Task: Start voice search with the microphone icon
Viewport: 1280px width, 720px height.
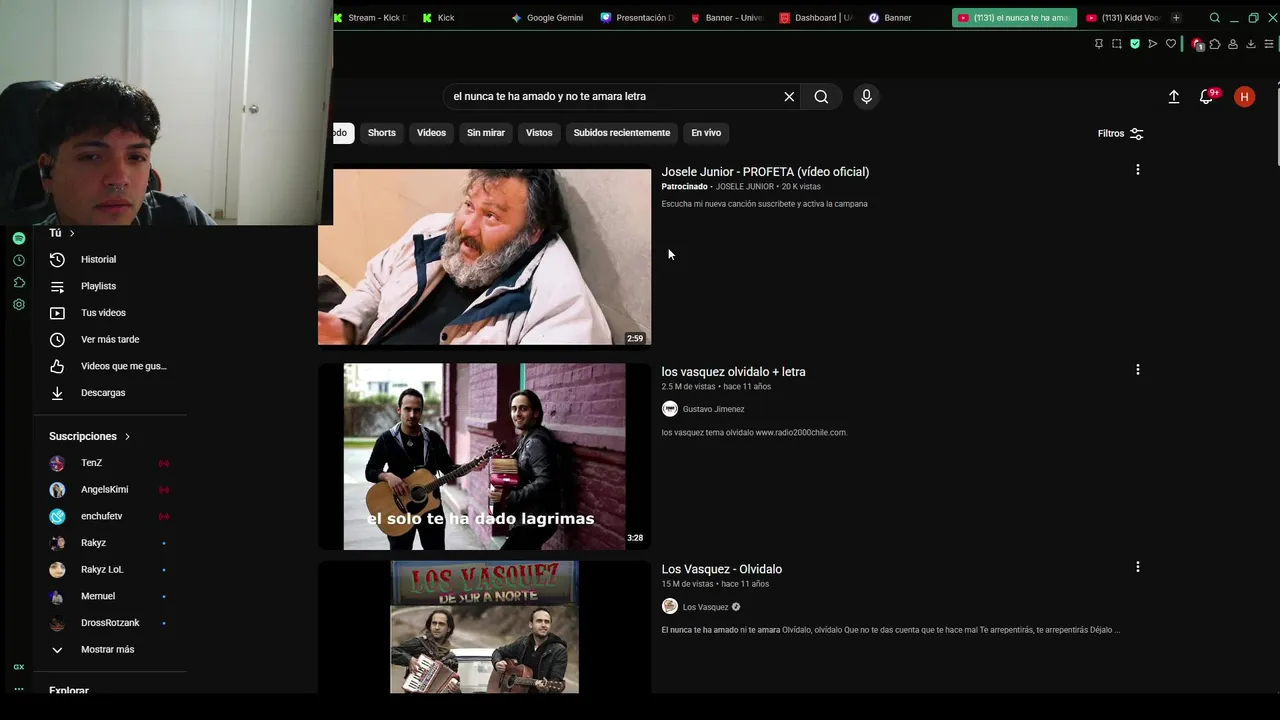Action: [866, 97]
